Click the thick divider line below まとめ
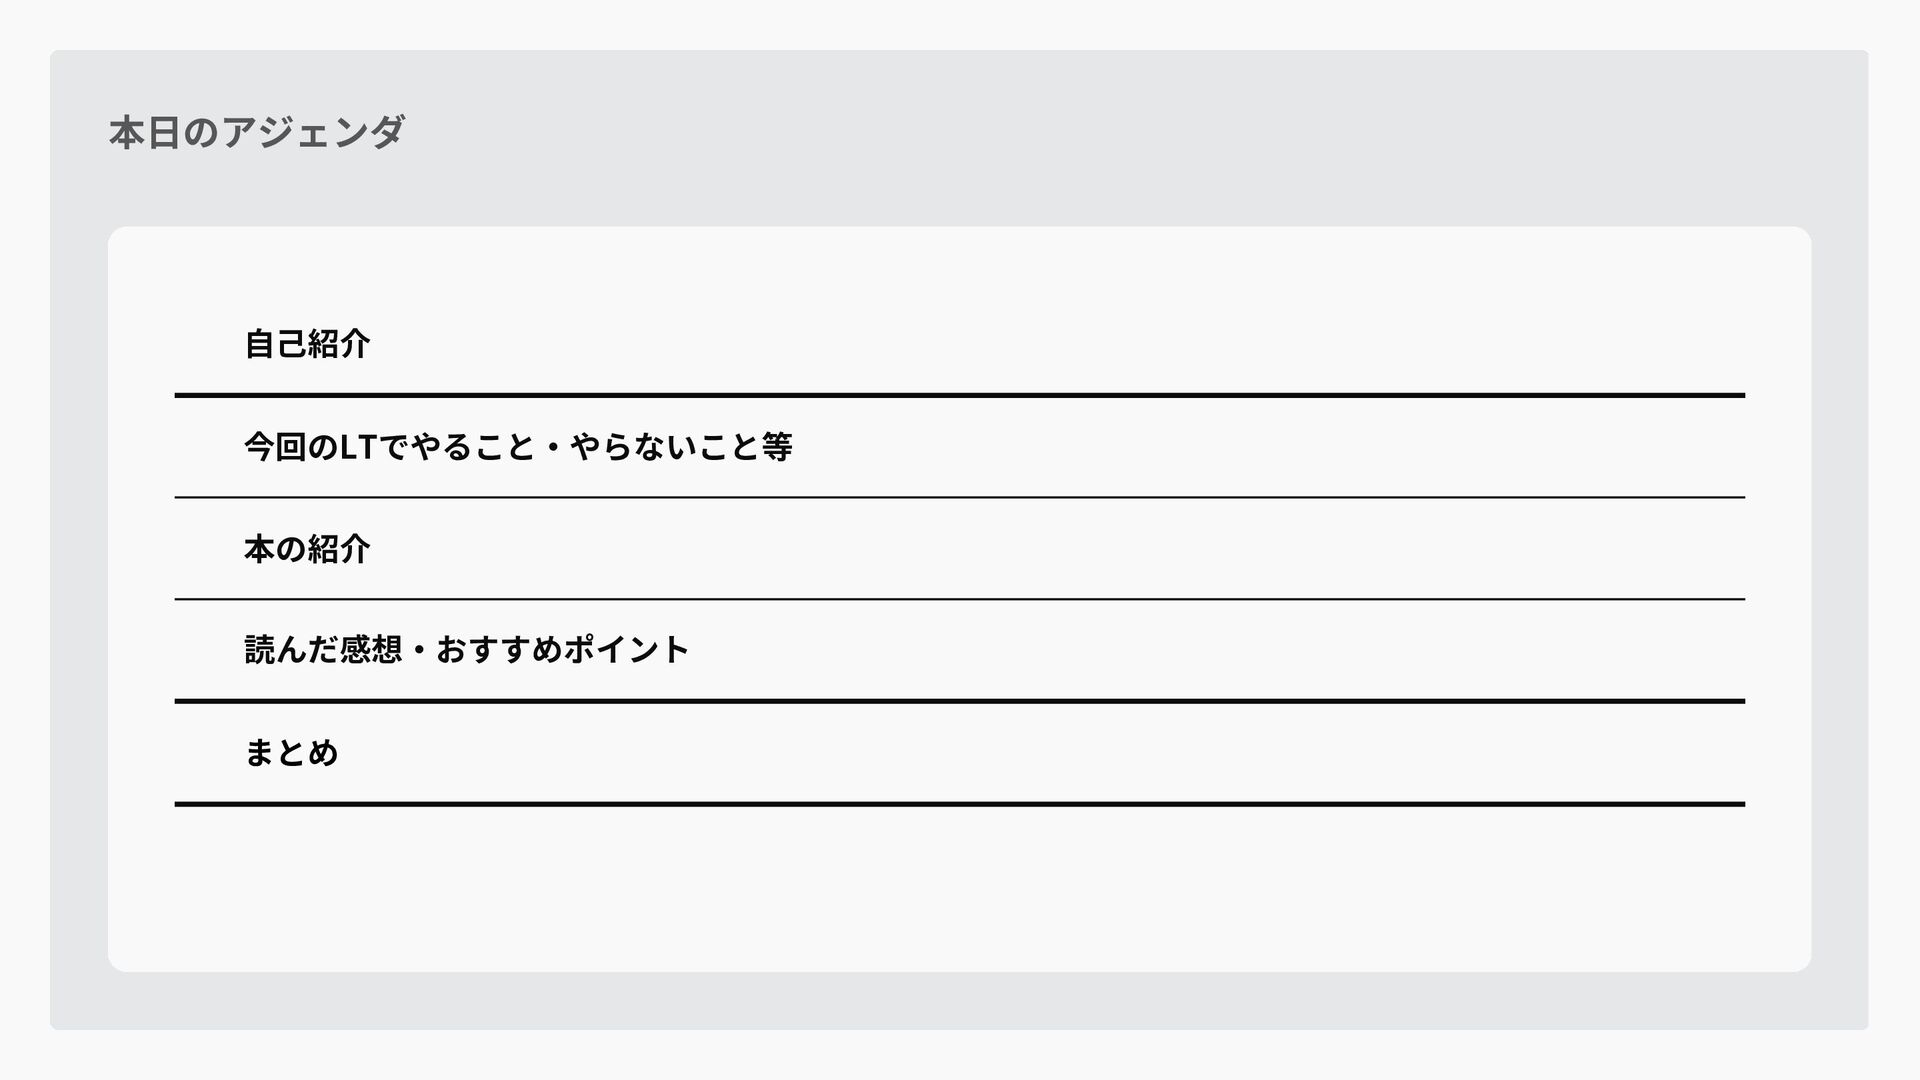The height and width of the screenshot is (1080, 1920). click(960, 804)
